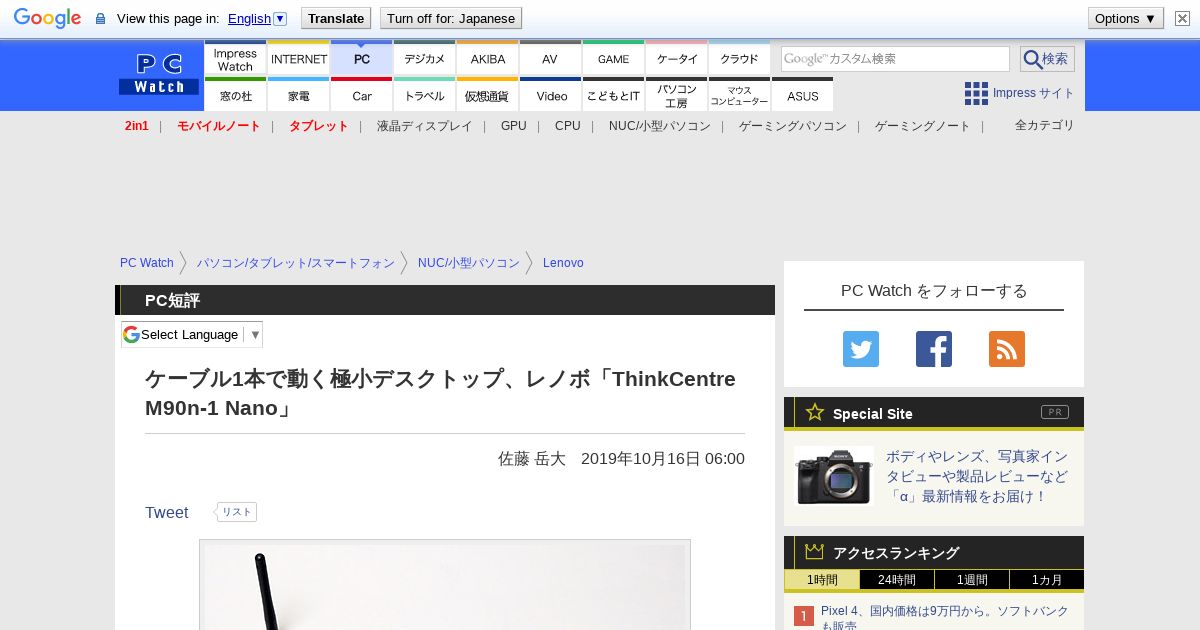Open the 仮想通貨 nav tab

pyautogui.click(x=488, y=95)
